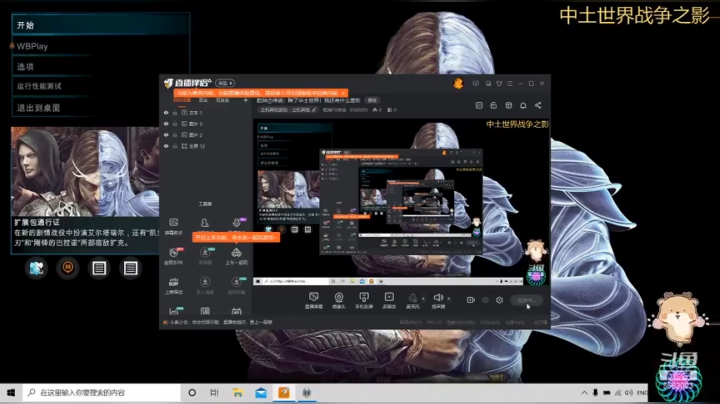720x404 pixels.
Task: Open the podium-shaped tool in the toolbox
Action: click(174, 285)
